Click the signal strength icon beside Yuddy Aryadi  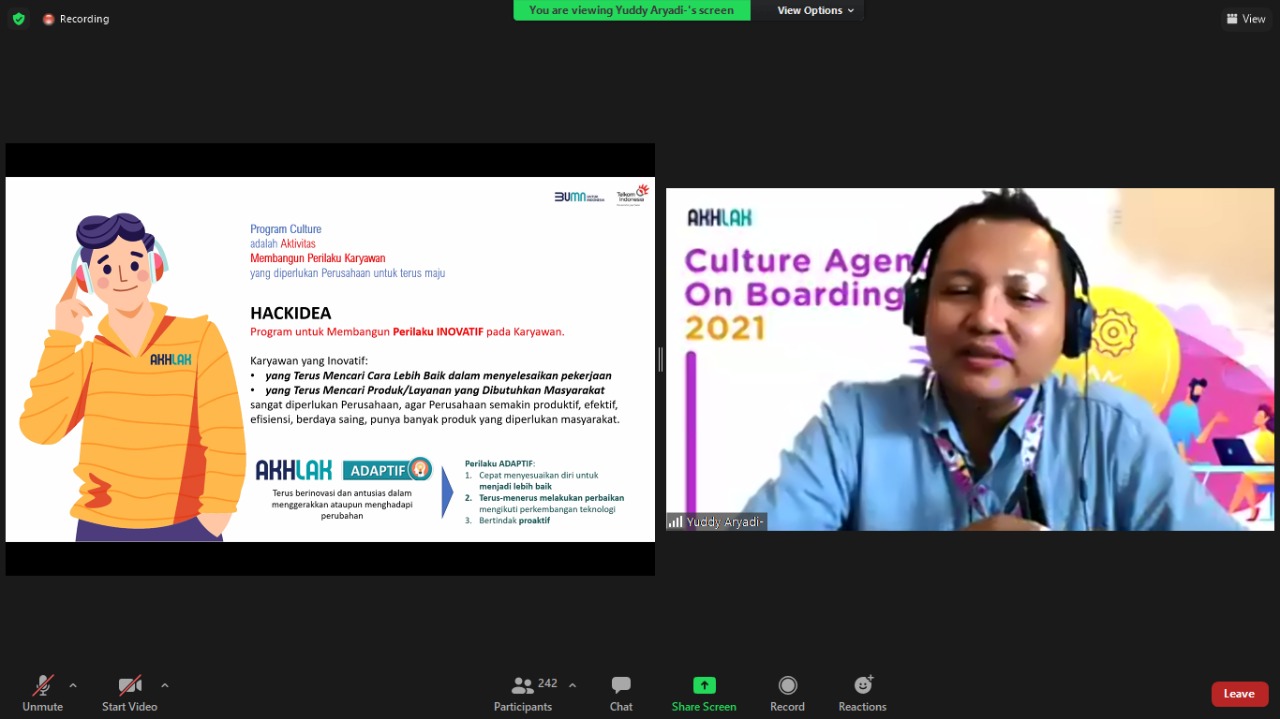pyautogui.click(x=675, y=522)
